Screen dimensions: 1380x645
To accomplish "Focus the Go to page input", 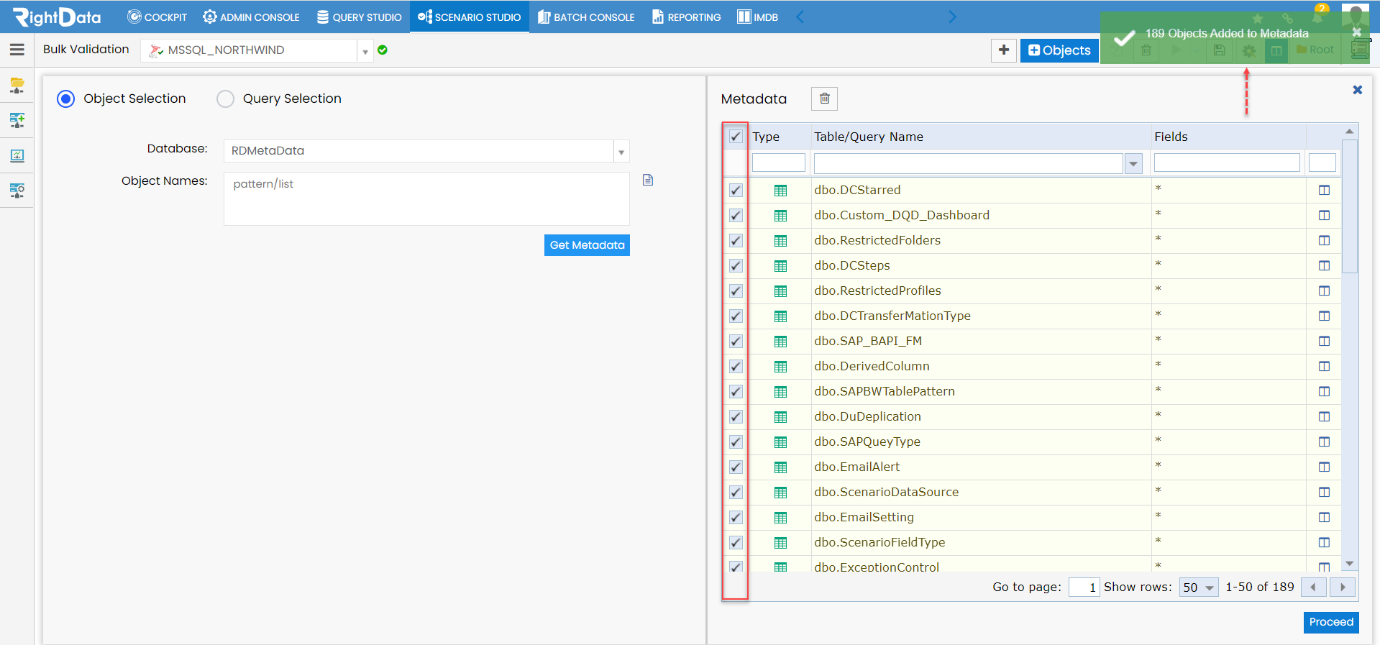I will pos(1084,588).
